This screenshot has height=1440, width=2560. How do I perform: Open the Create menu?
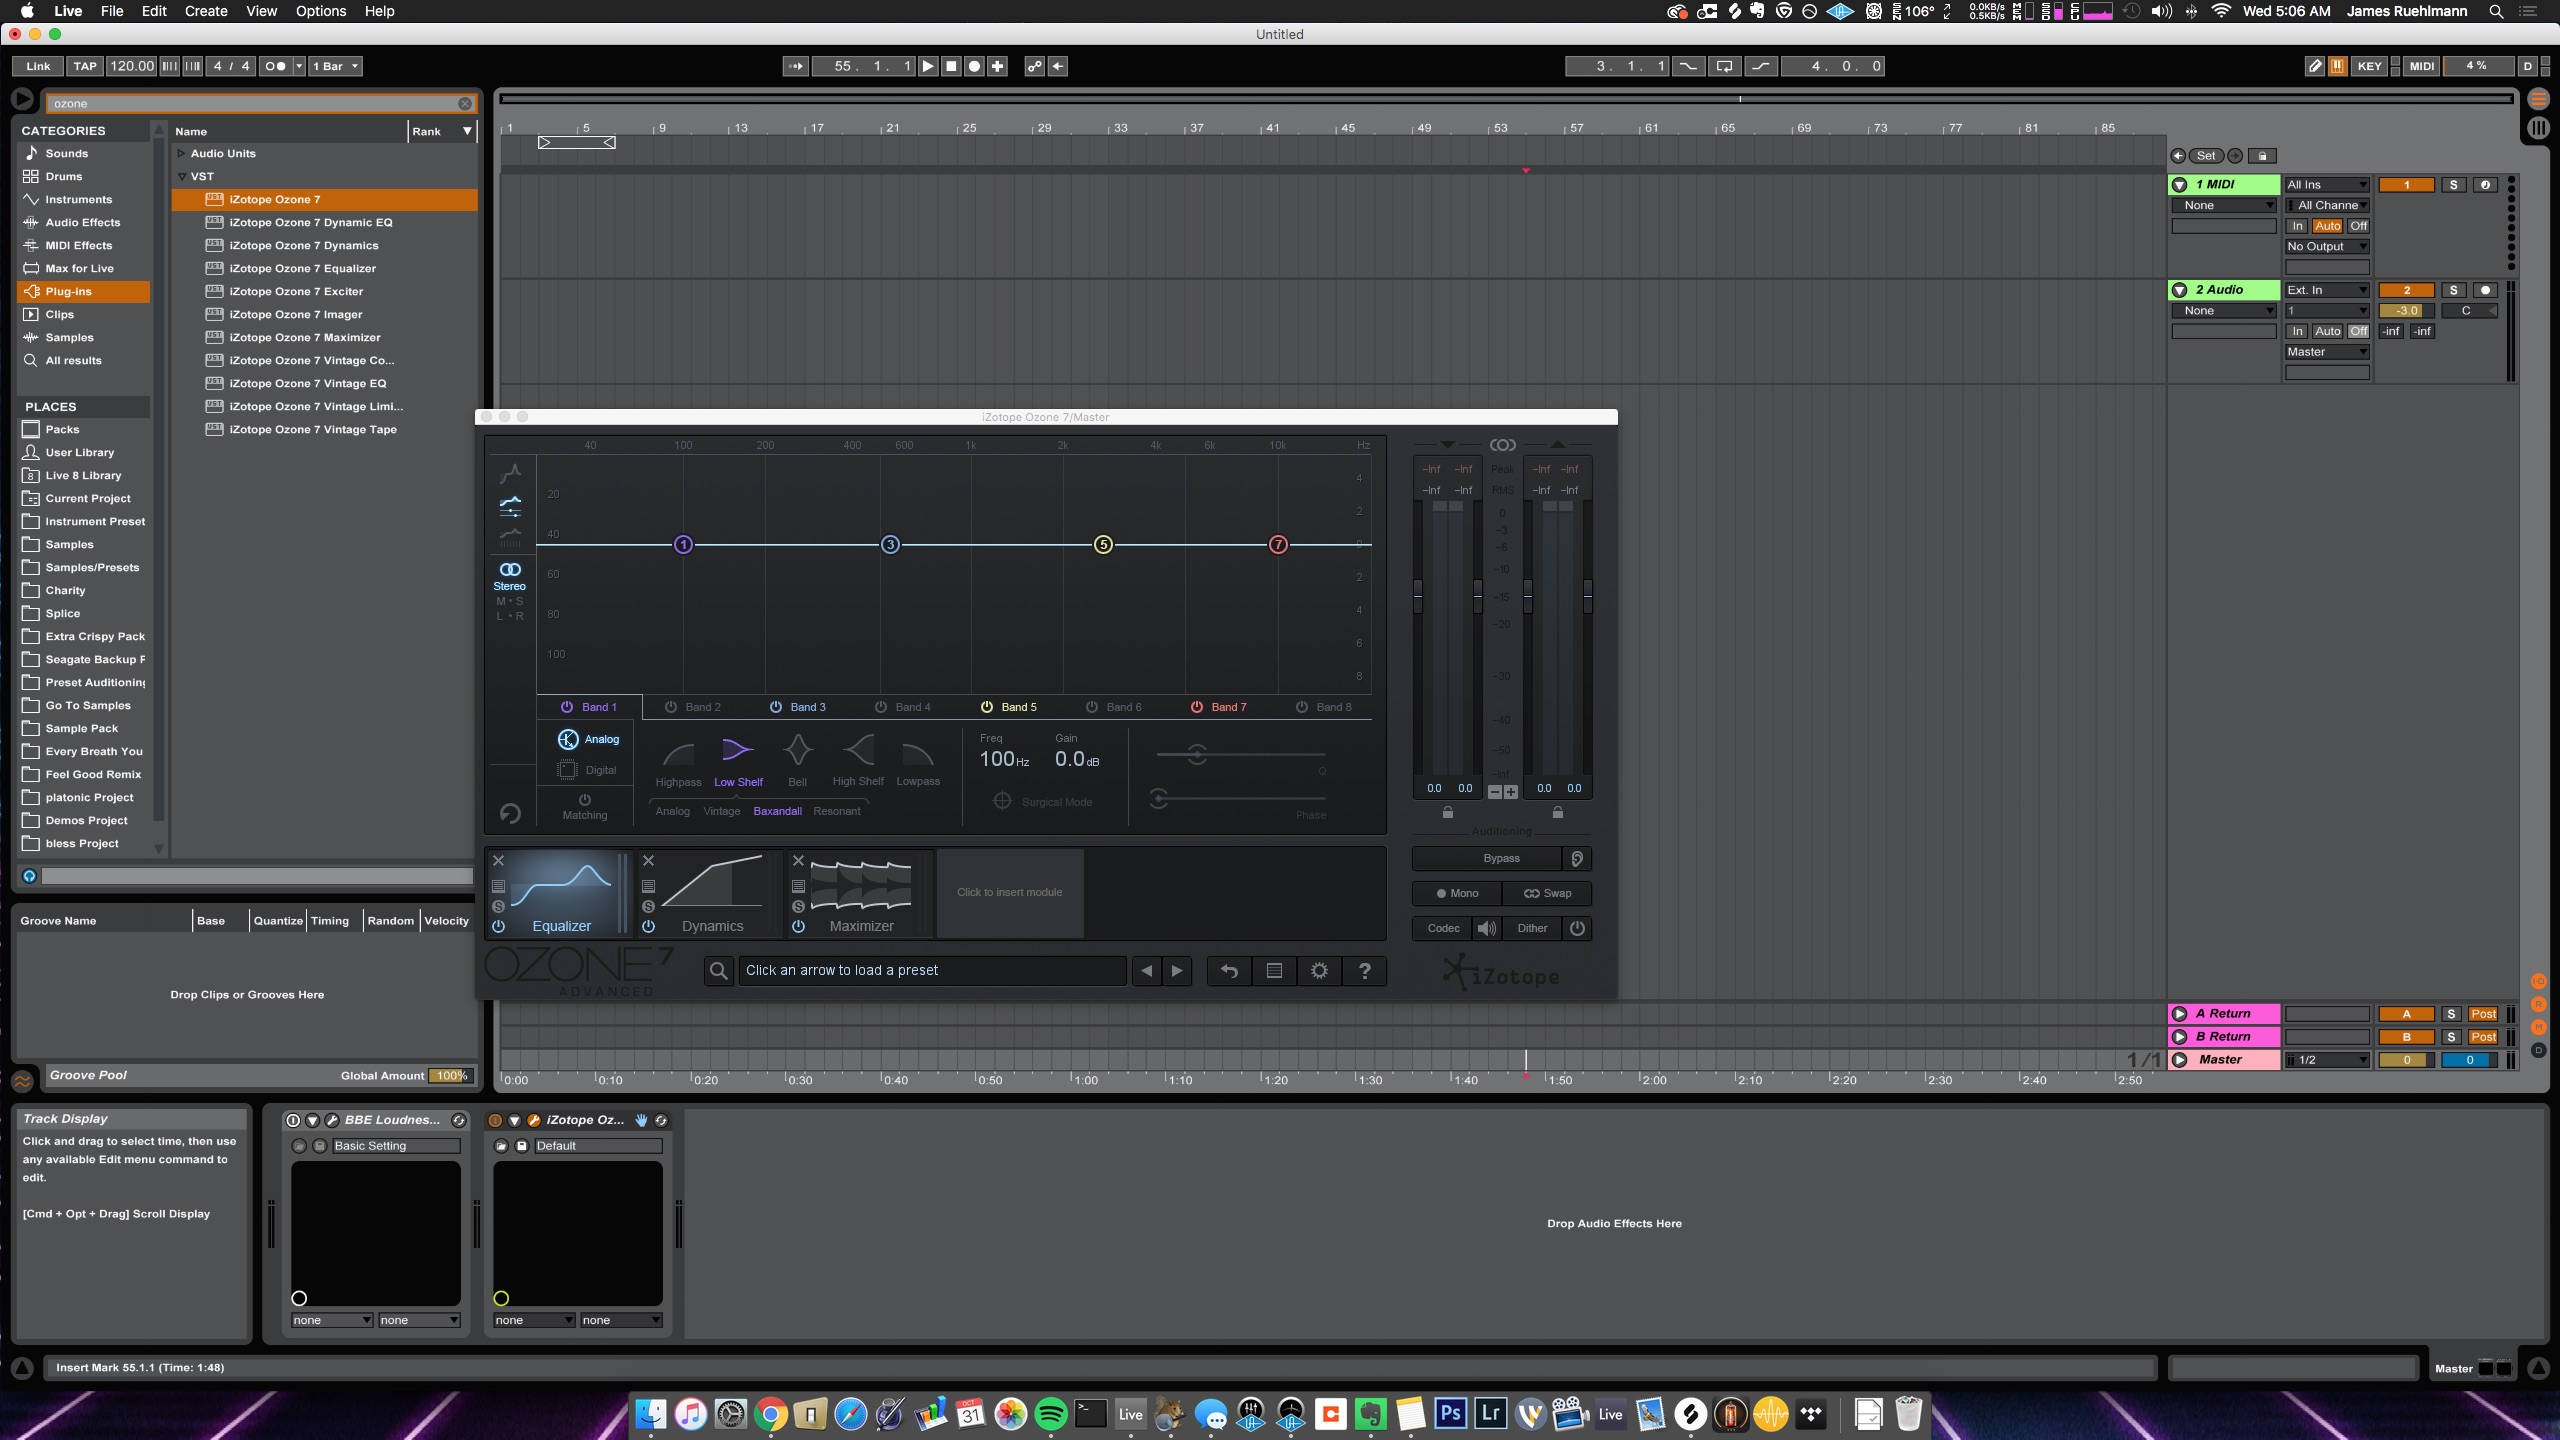pos(206,11)
